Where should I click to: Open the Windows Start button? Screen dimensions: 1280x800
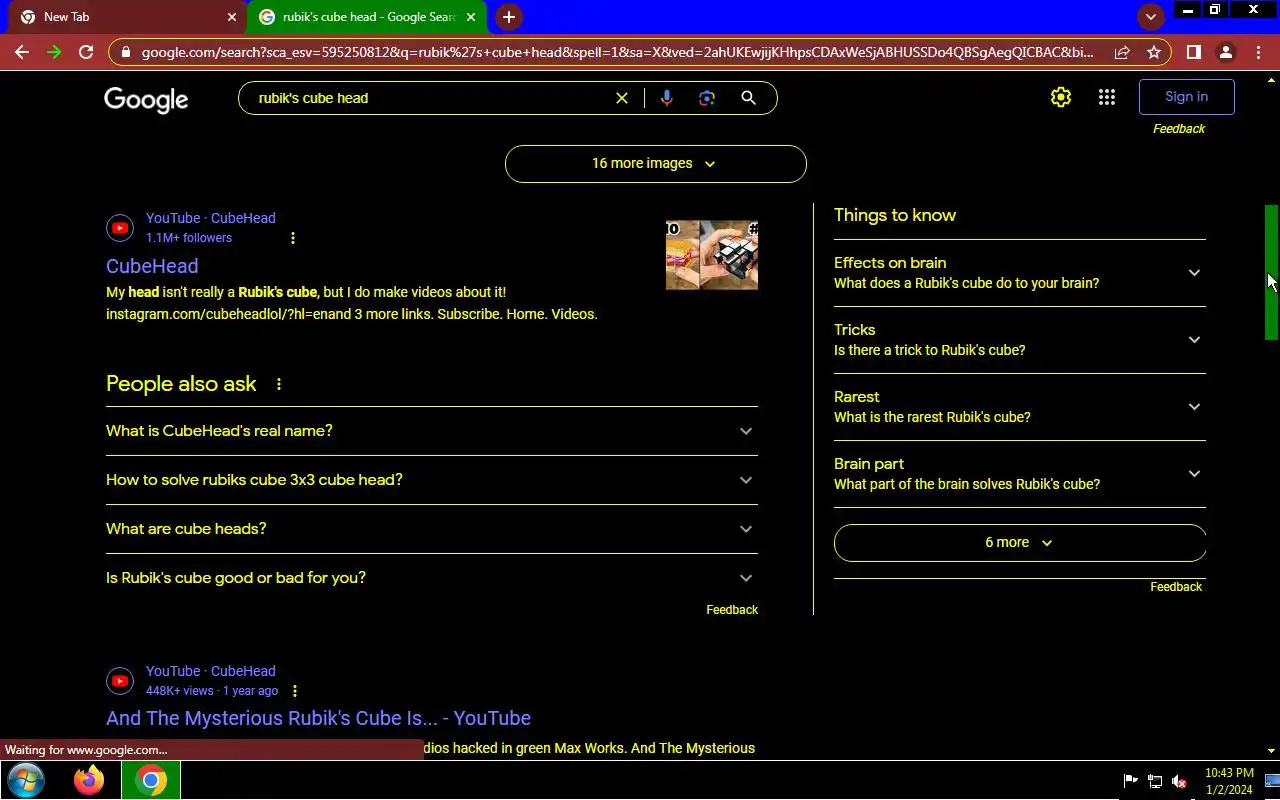[x=26, y=780]
